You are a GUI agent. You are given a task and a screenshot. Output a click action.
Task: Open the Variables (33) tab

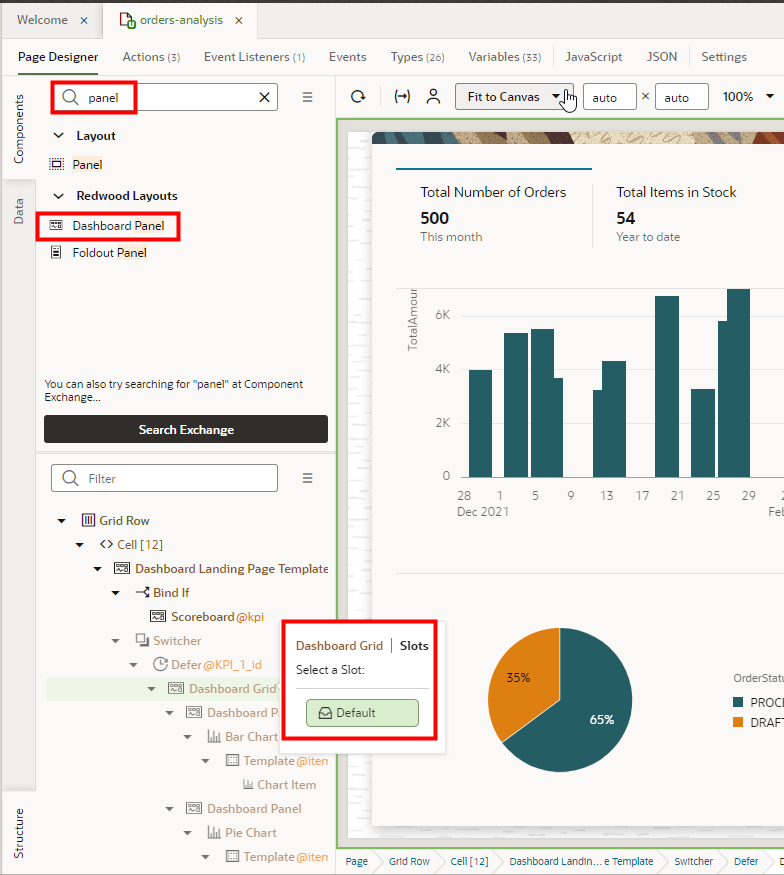(x=504, y=57)
